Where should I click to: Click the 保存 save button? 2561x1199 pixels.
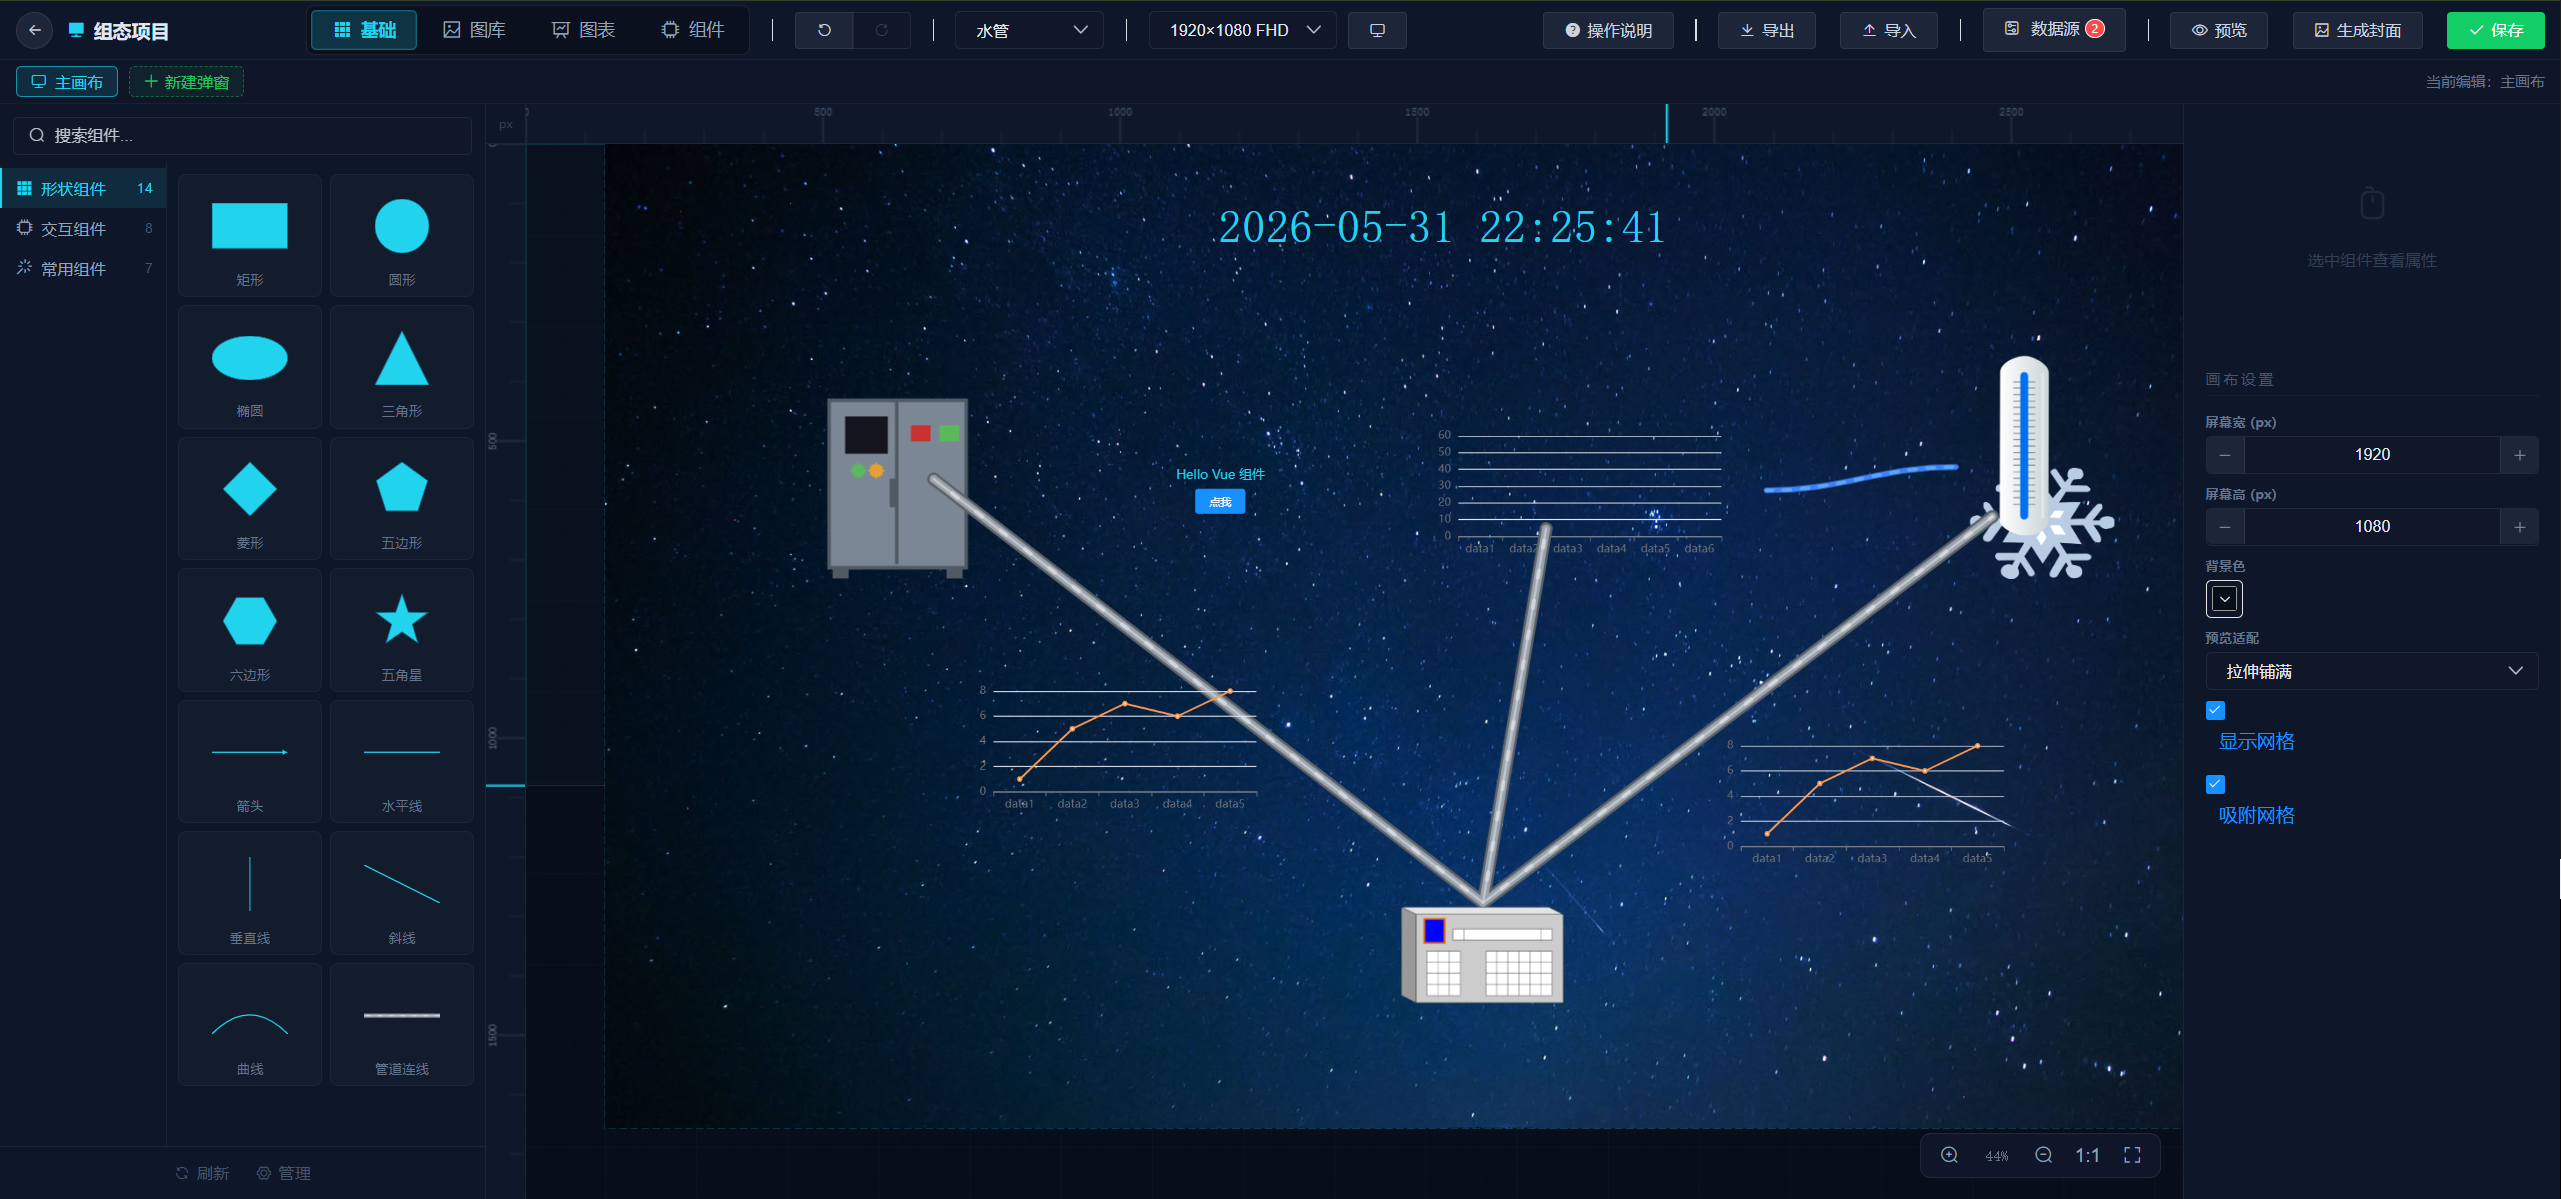click(2495, 30)
